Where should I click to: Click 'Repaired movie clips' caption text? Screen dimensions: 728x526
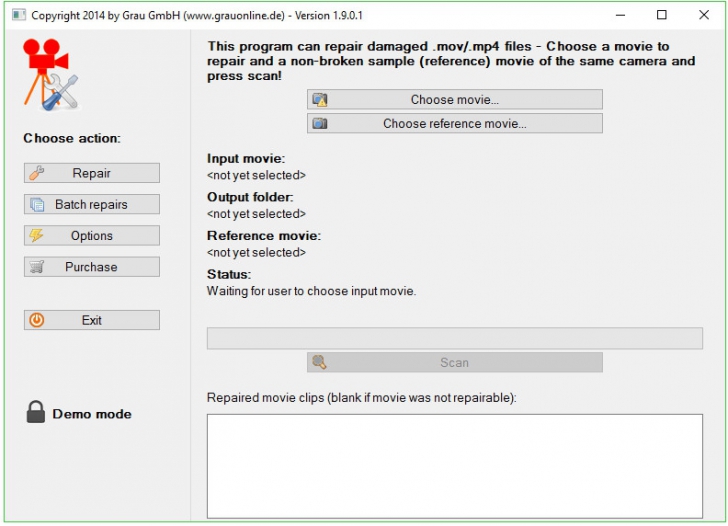361,398
